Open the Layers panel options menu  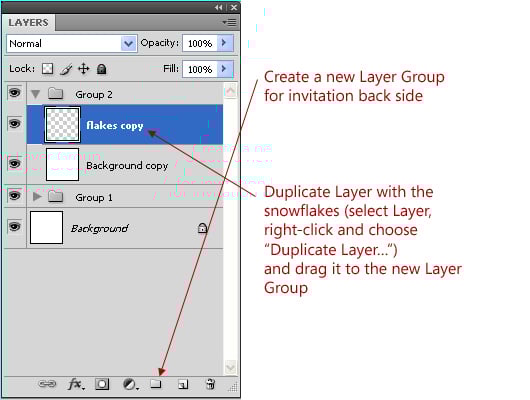(x=230, y=23)
